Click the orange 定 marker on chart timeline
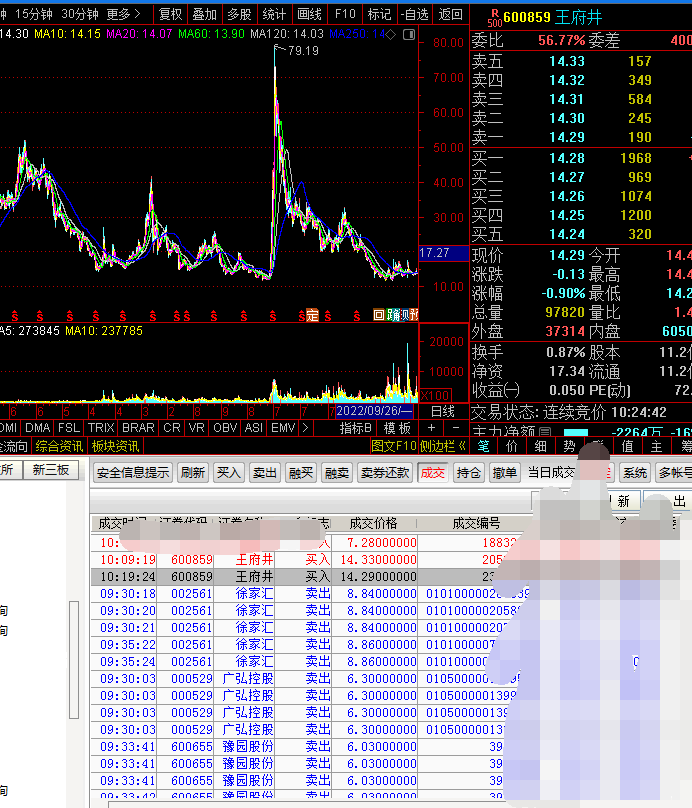The image size is (692, 808). [x=313, y=315]
